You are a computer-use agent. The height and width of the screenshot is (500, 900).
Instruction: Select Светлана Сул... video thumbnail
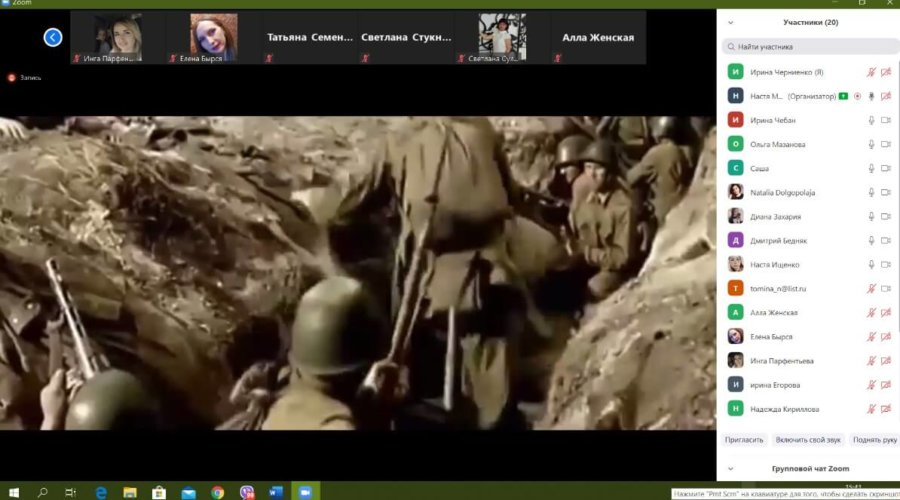pyautogui.click(x=502, y=38)
